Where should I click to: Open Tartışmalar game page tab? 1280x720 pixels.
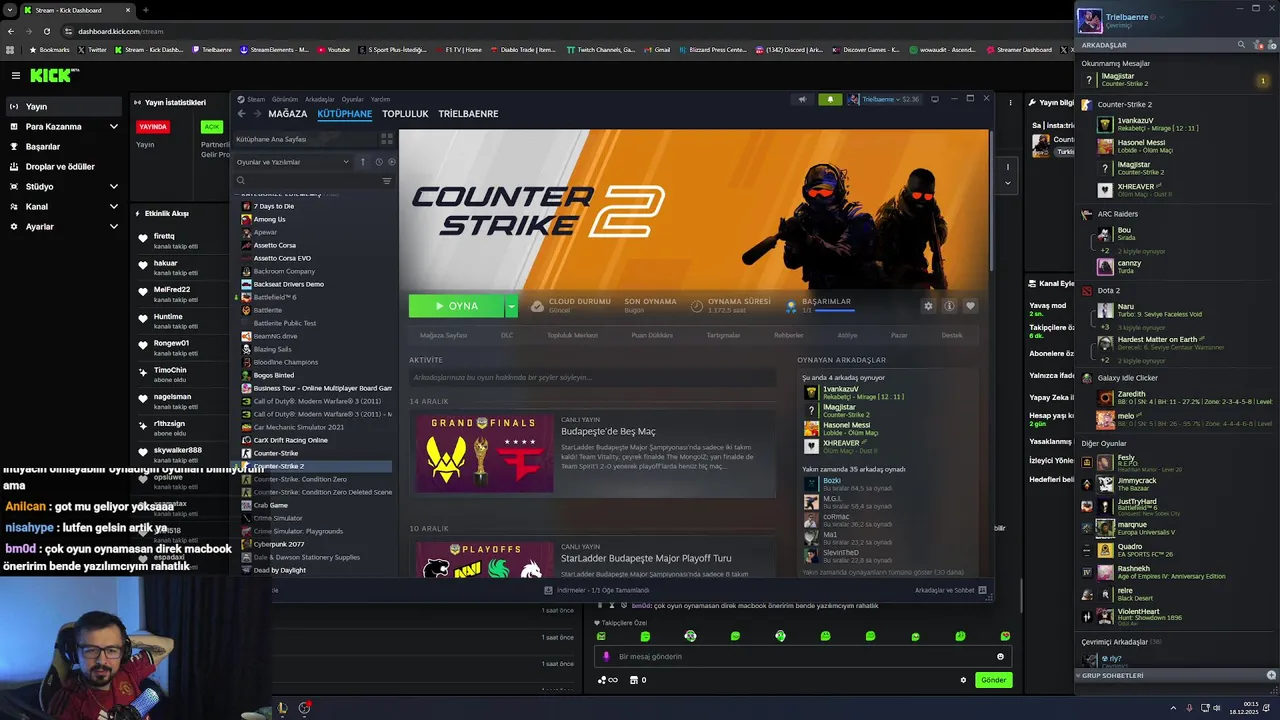coord(723,335)
